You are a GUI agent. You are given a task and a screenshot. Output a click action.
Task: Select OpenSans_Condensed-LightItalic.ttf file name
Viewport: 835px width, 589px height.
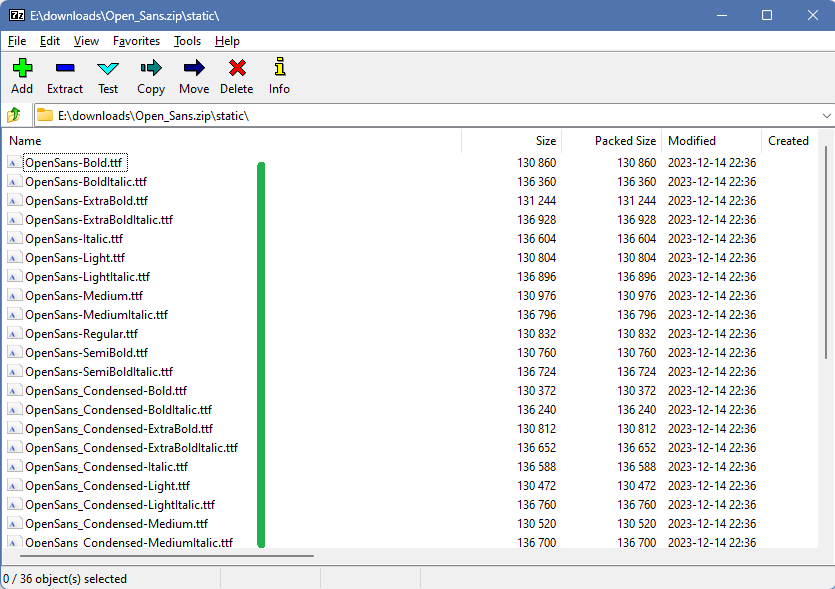coord(120,504)
